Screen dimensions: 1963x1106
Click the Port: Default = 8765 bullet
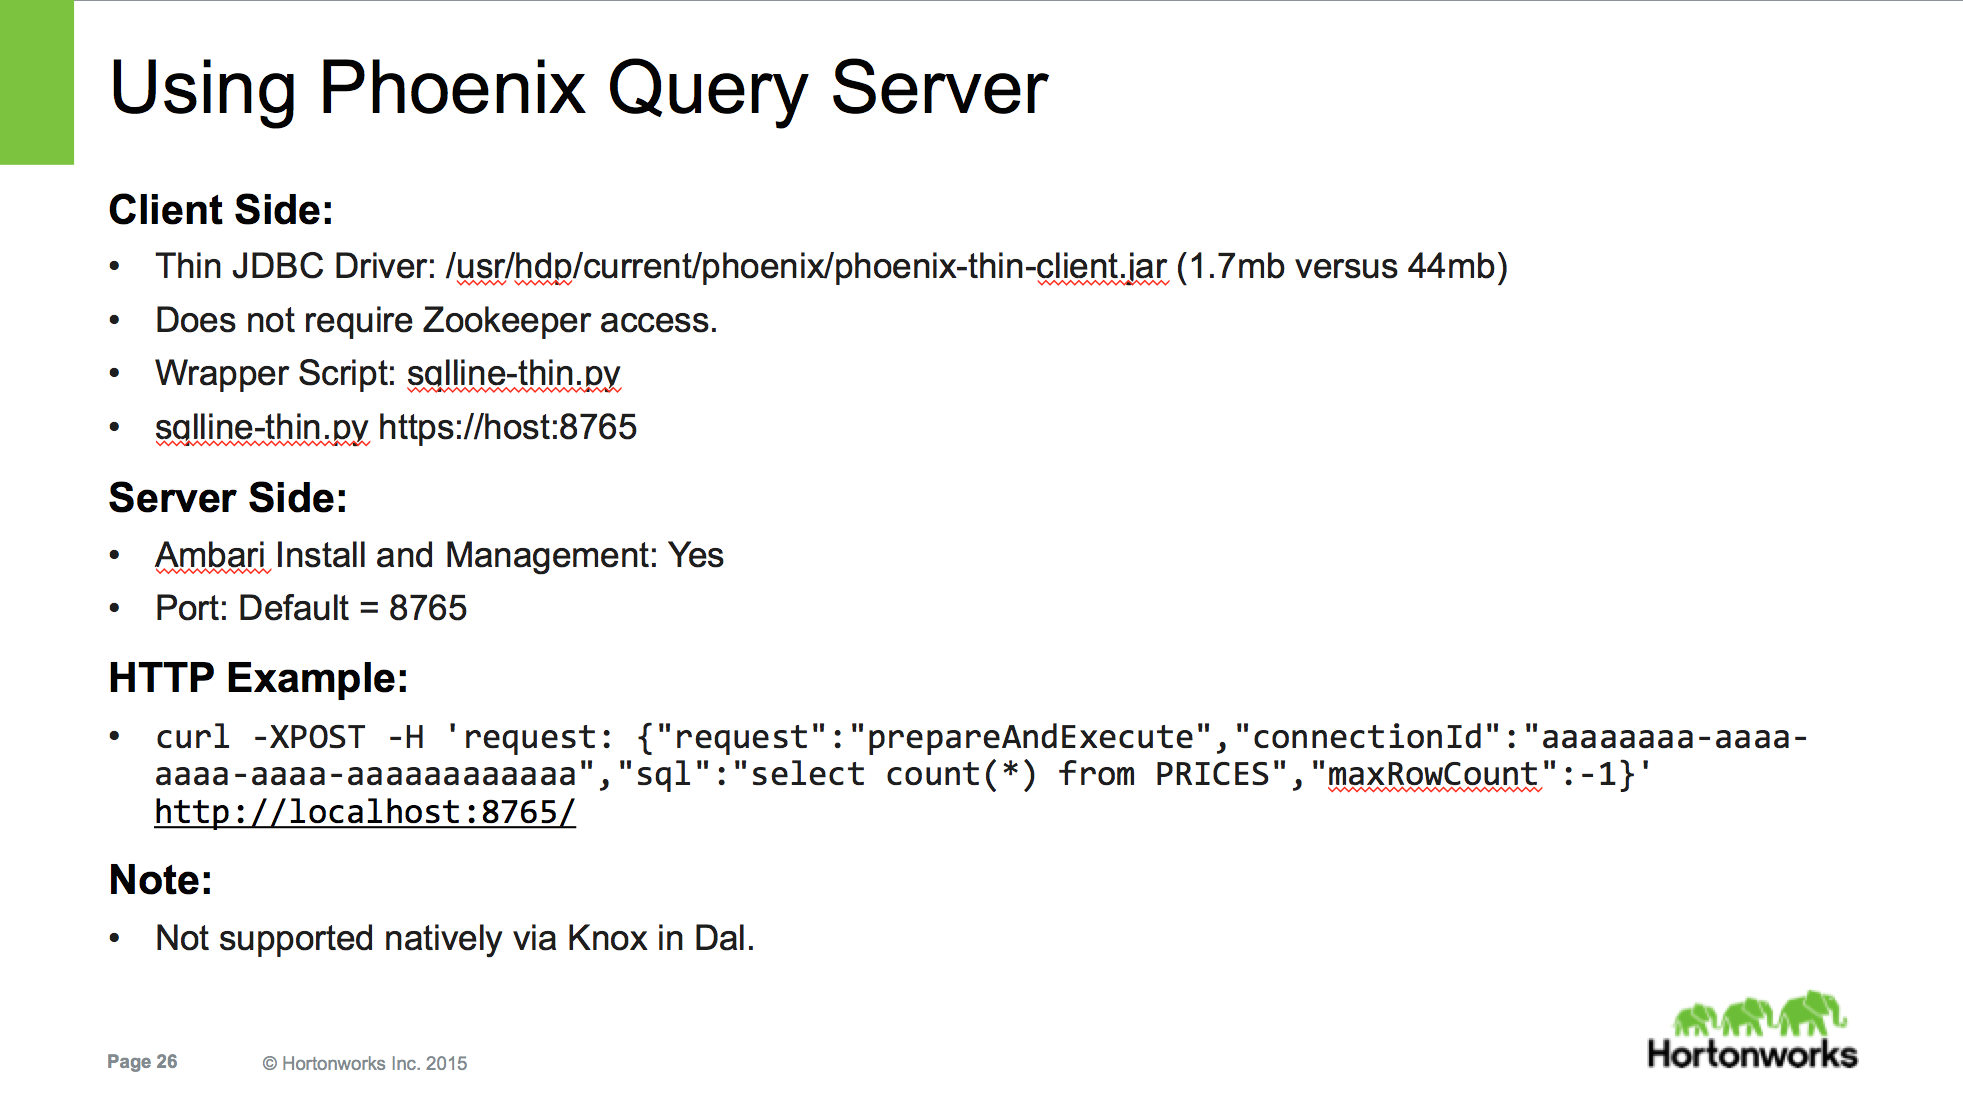coord(311,607)
